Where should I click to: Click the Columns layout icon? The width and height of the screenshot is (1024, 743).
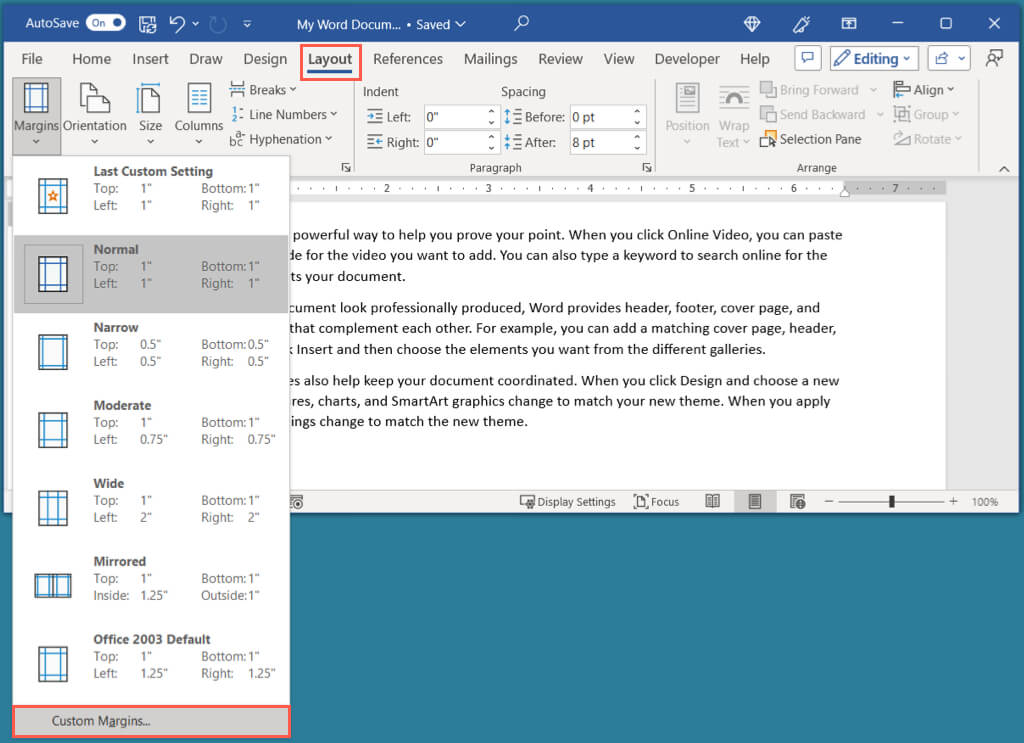199,100
